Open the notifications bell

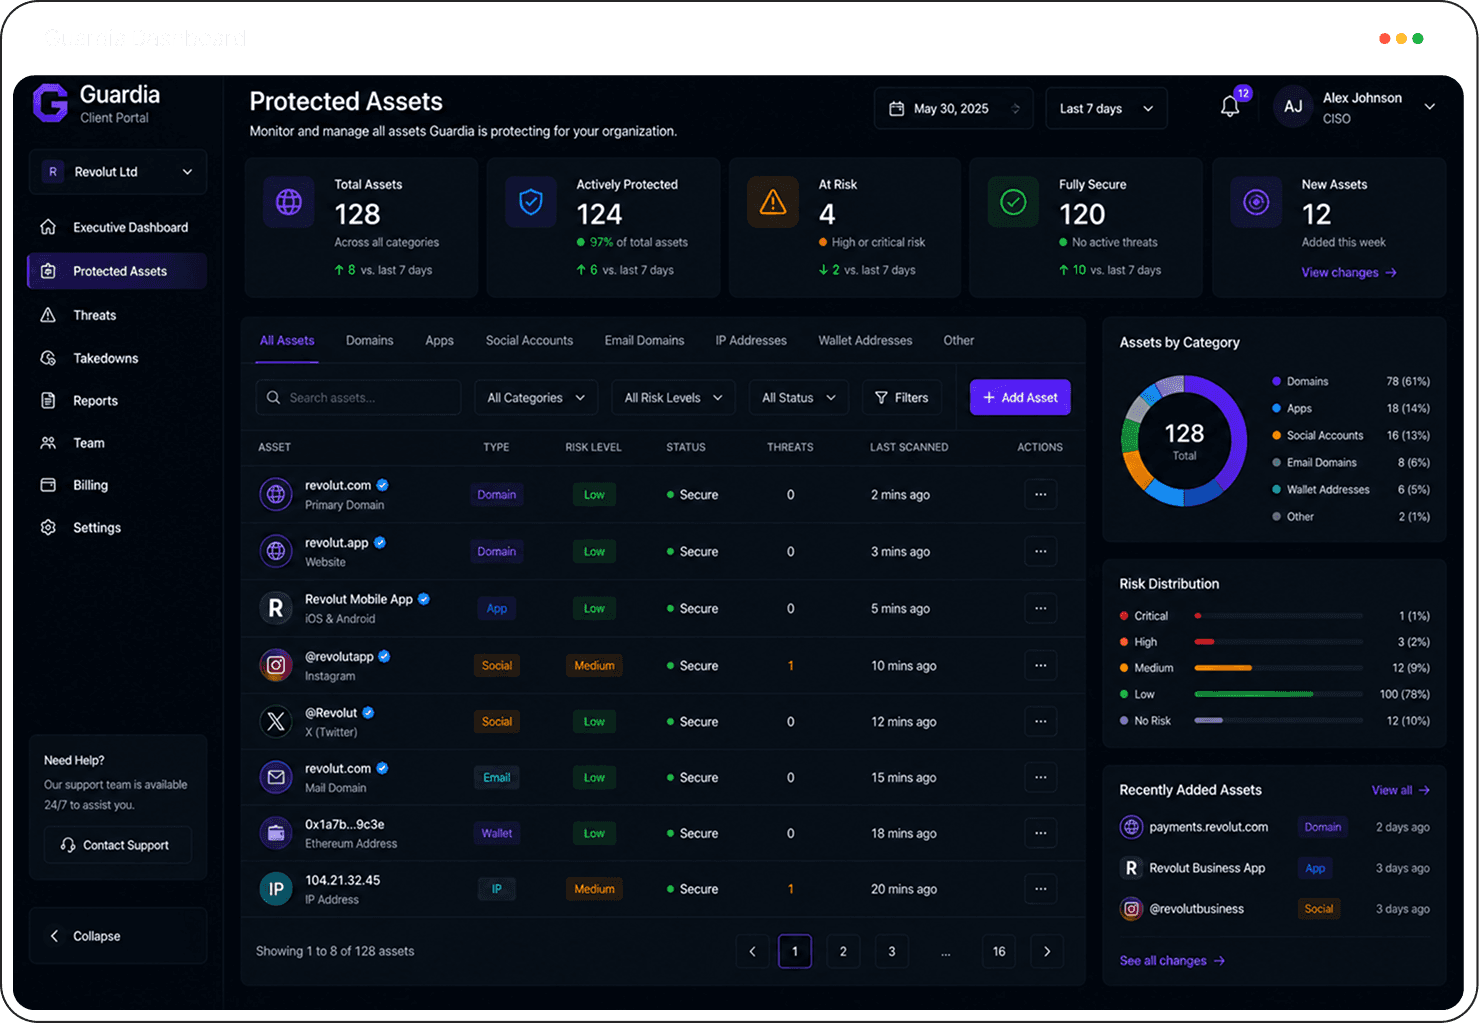(1230, 107)
